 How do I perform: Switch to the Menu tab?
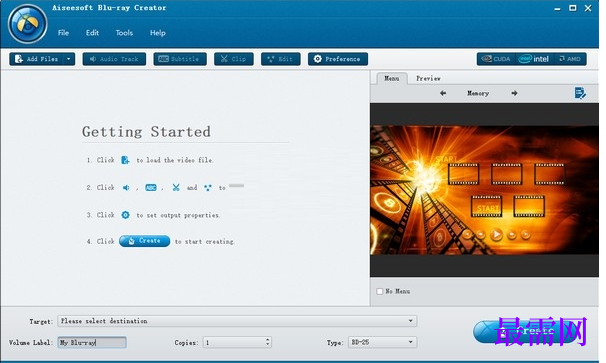pos(392,78)
